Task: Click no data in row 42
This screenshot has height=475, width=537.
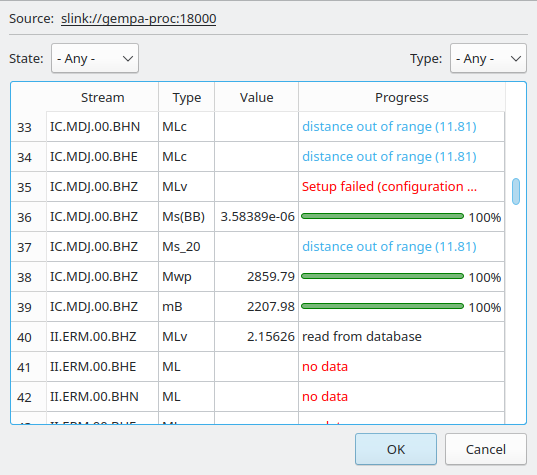Action: point(325,397)
